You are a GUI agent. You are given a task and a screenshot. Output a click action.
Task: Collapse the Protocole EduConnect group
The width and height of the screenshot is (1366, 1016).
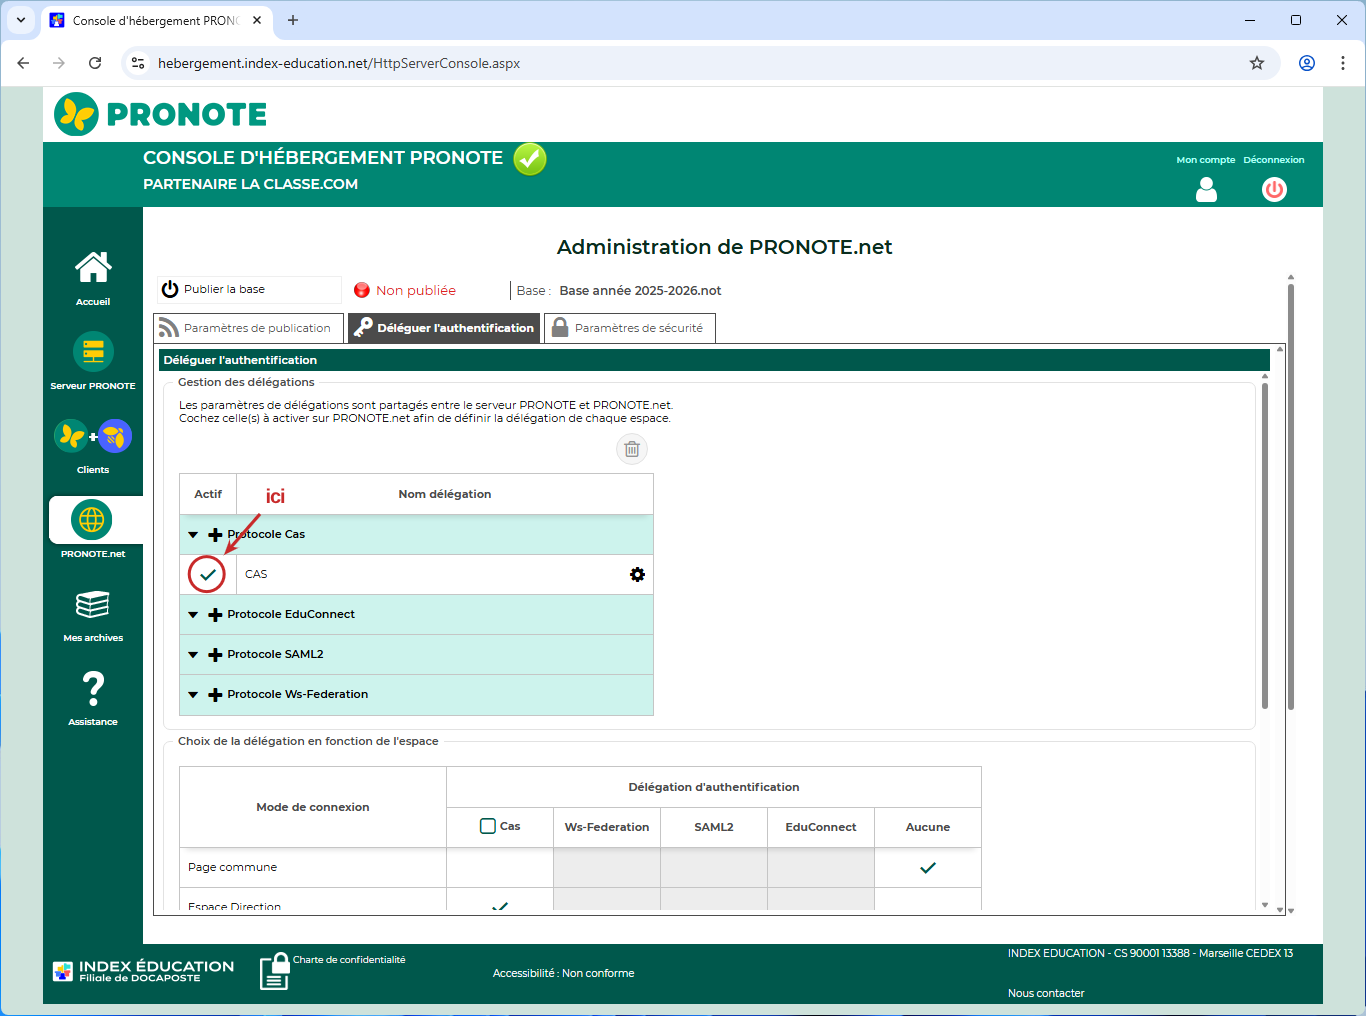(193, 615)
